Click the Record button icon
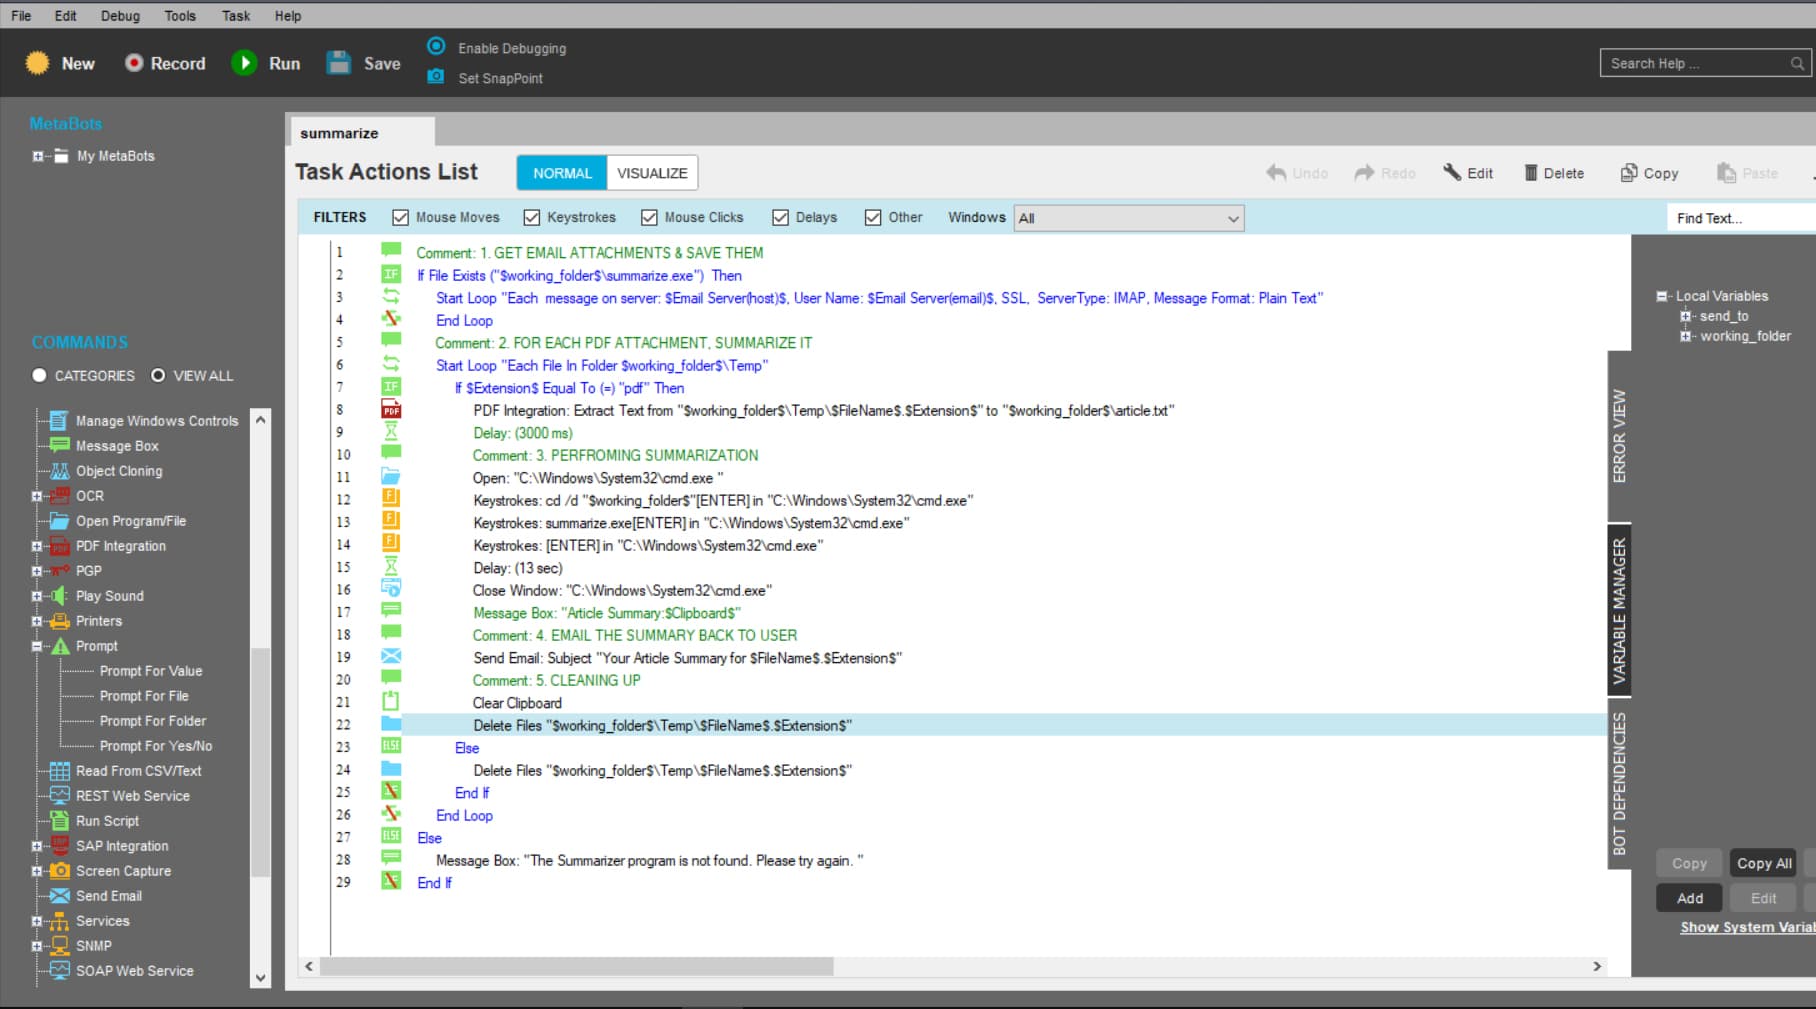The height and width of the screenshot is (1009, 1816). click(x=134, y=63)
